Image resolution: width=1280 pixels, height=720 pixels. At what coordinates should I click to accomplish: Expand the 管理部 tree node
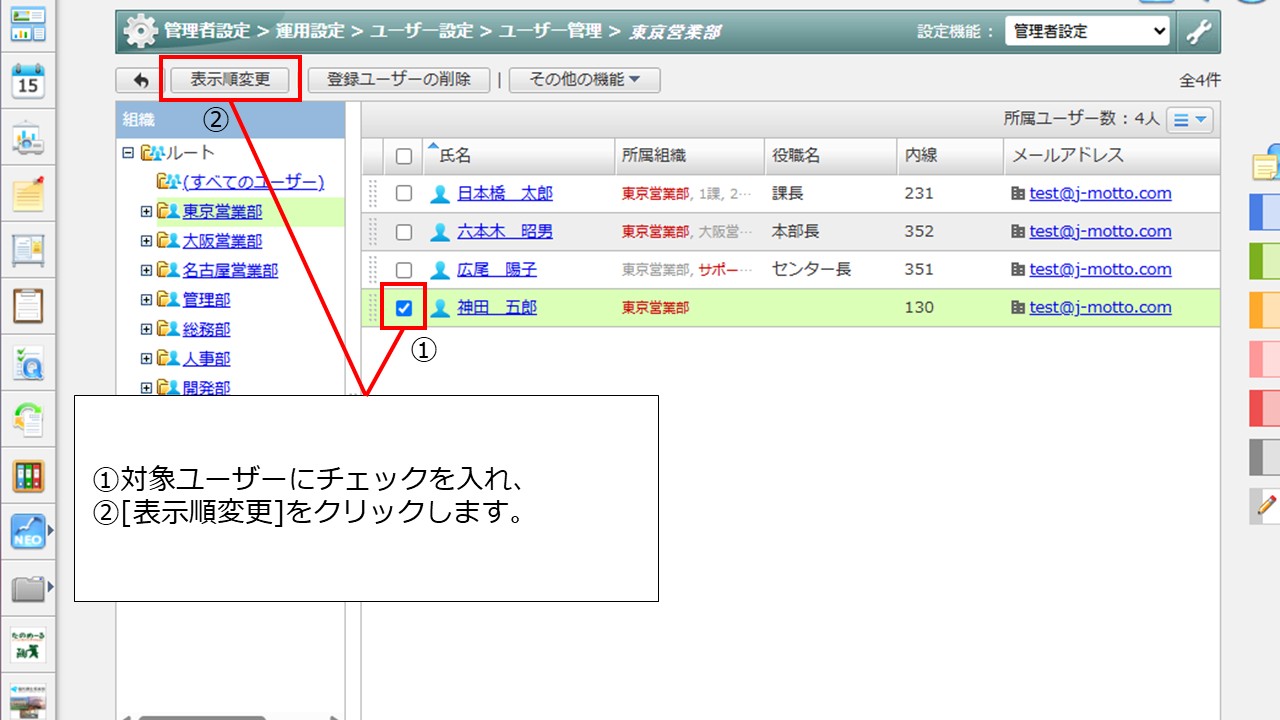146,300
